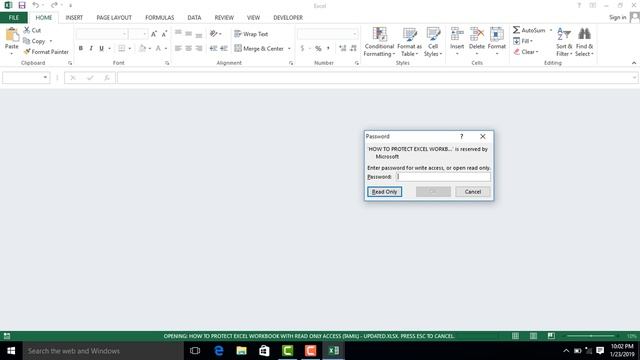Click the Increase Indent icon

224,48
